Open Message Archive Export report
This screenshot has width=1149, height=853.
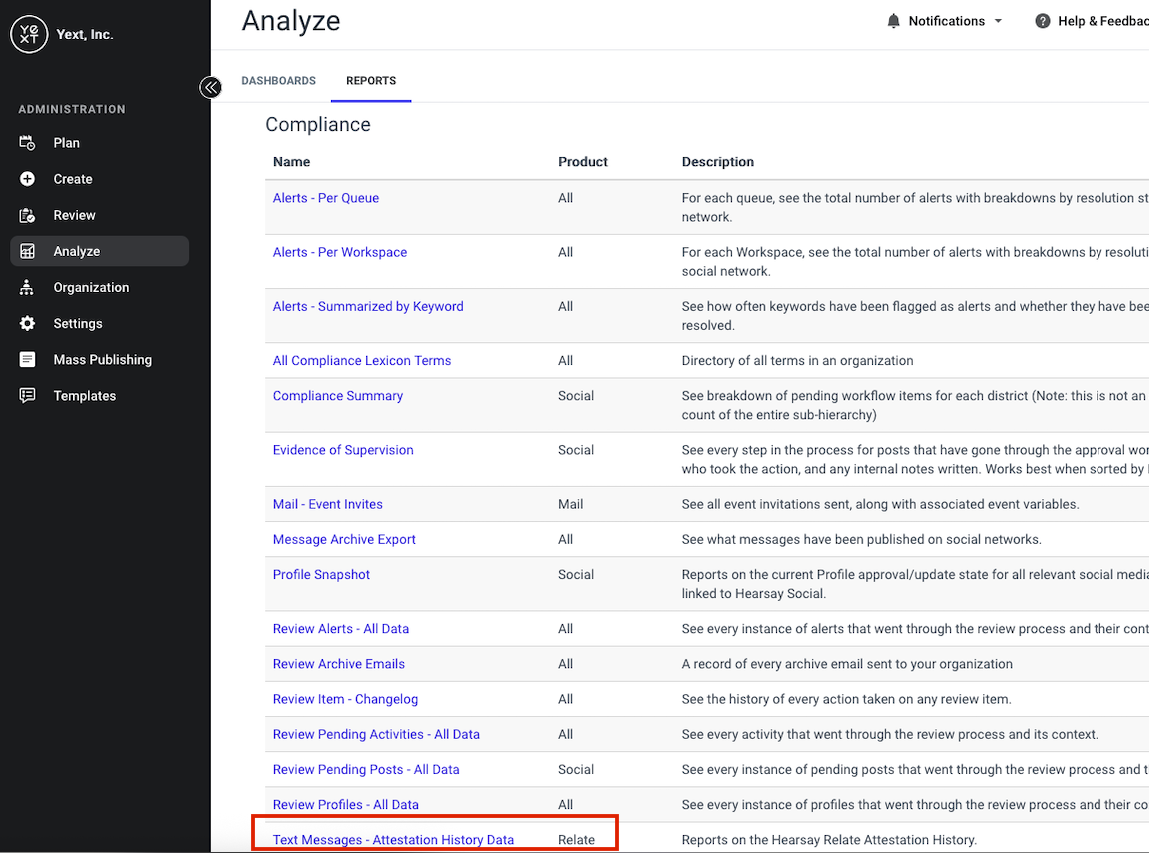tap(344, 539)
